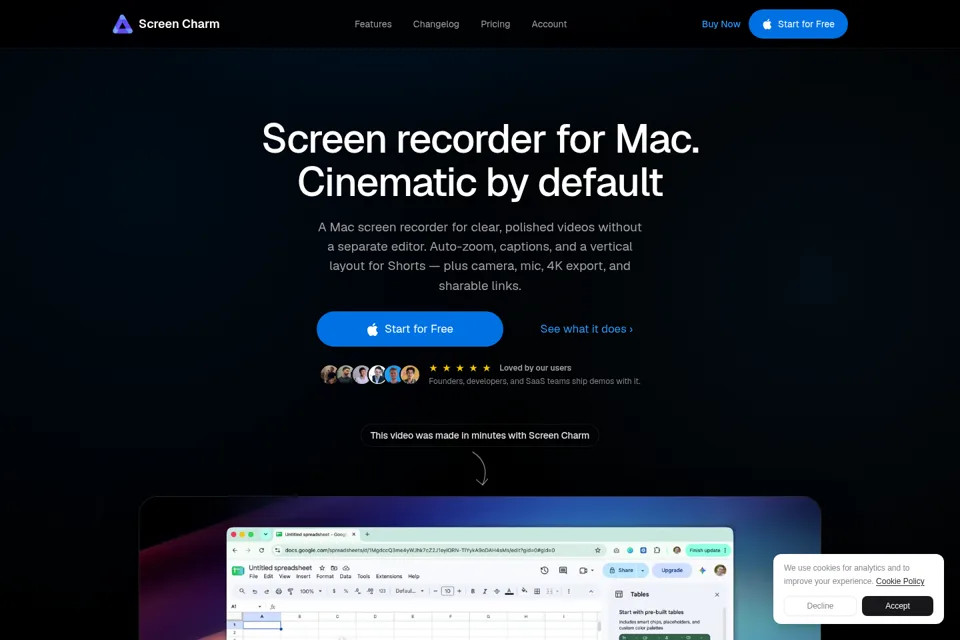
Task: Decline cookies in the banner
Action: click(820, 606)
